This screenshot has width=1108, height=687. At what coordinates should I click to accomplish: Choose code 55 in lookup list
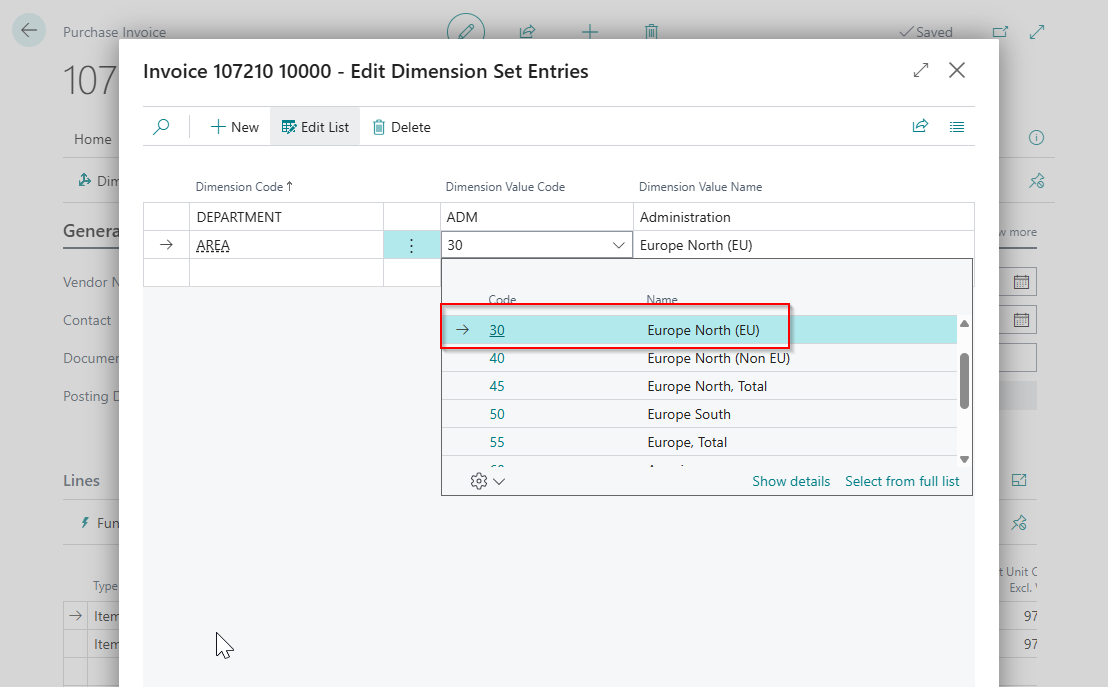(x=497, y=442)
